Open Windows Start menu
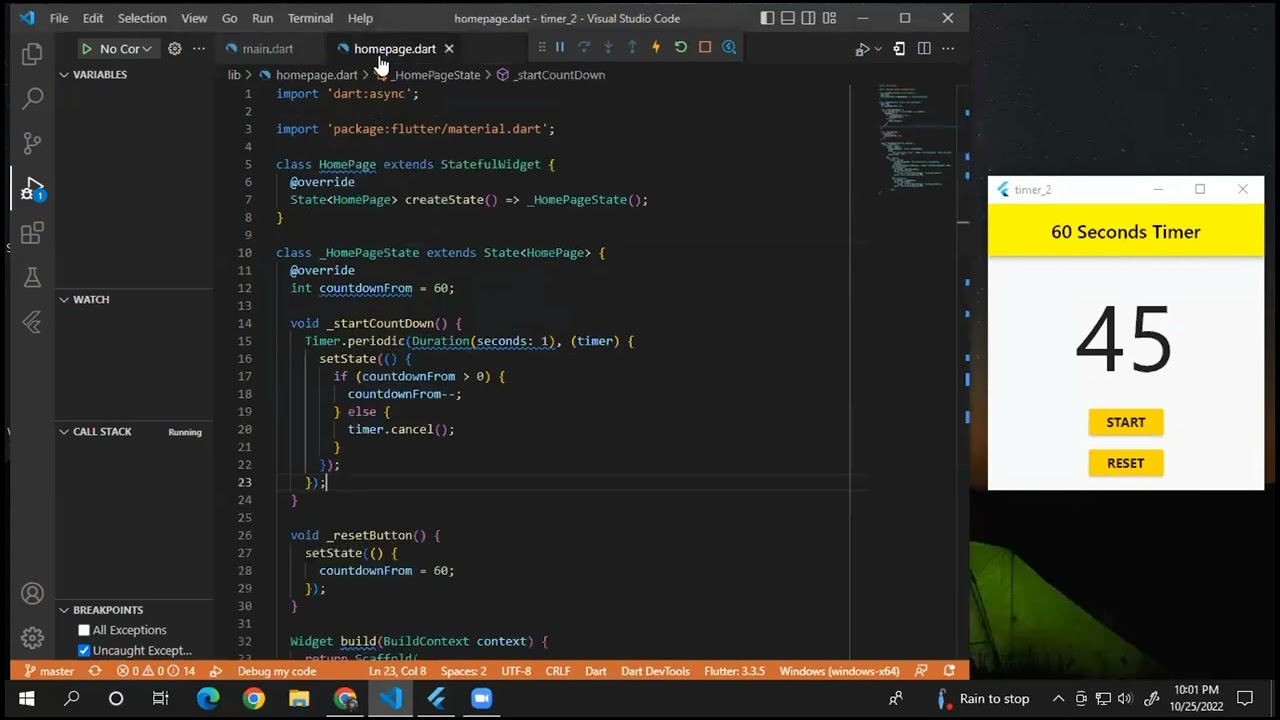 pos(26,699)
